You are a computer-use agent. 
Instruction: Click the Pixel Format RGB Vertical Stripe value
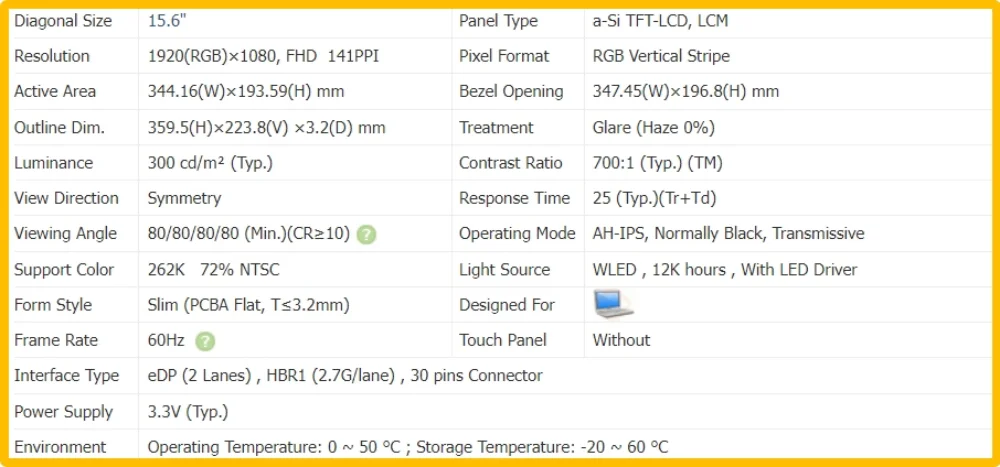661,56
